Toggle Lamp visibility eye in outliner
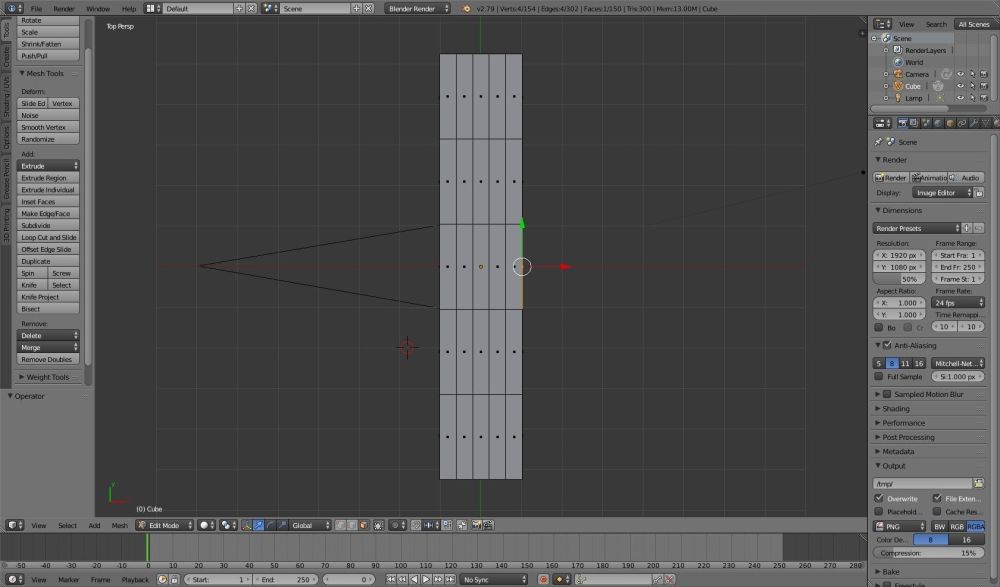Image resolution: width=1000 pixels, height=587 pixels. pyautogui.click(x=960, y=98)
